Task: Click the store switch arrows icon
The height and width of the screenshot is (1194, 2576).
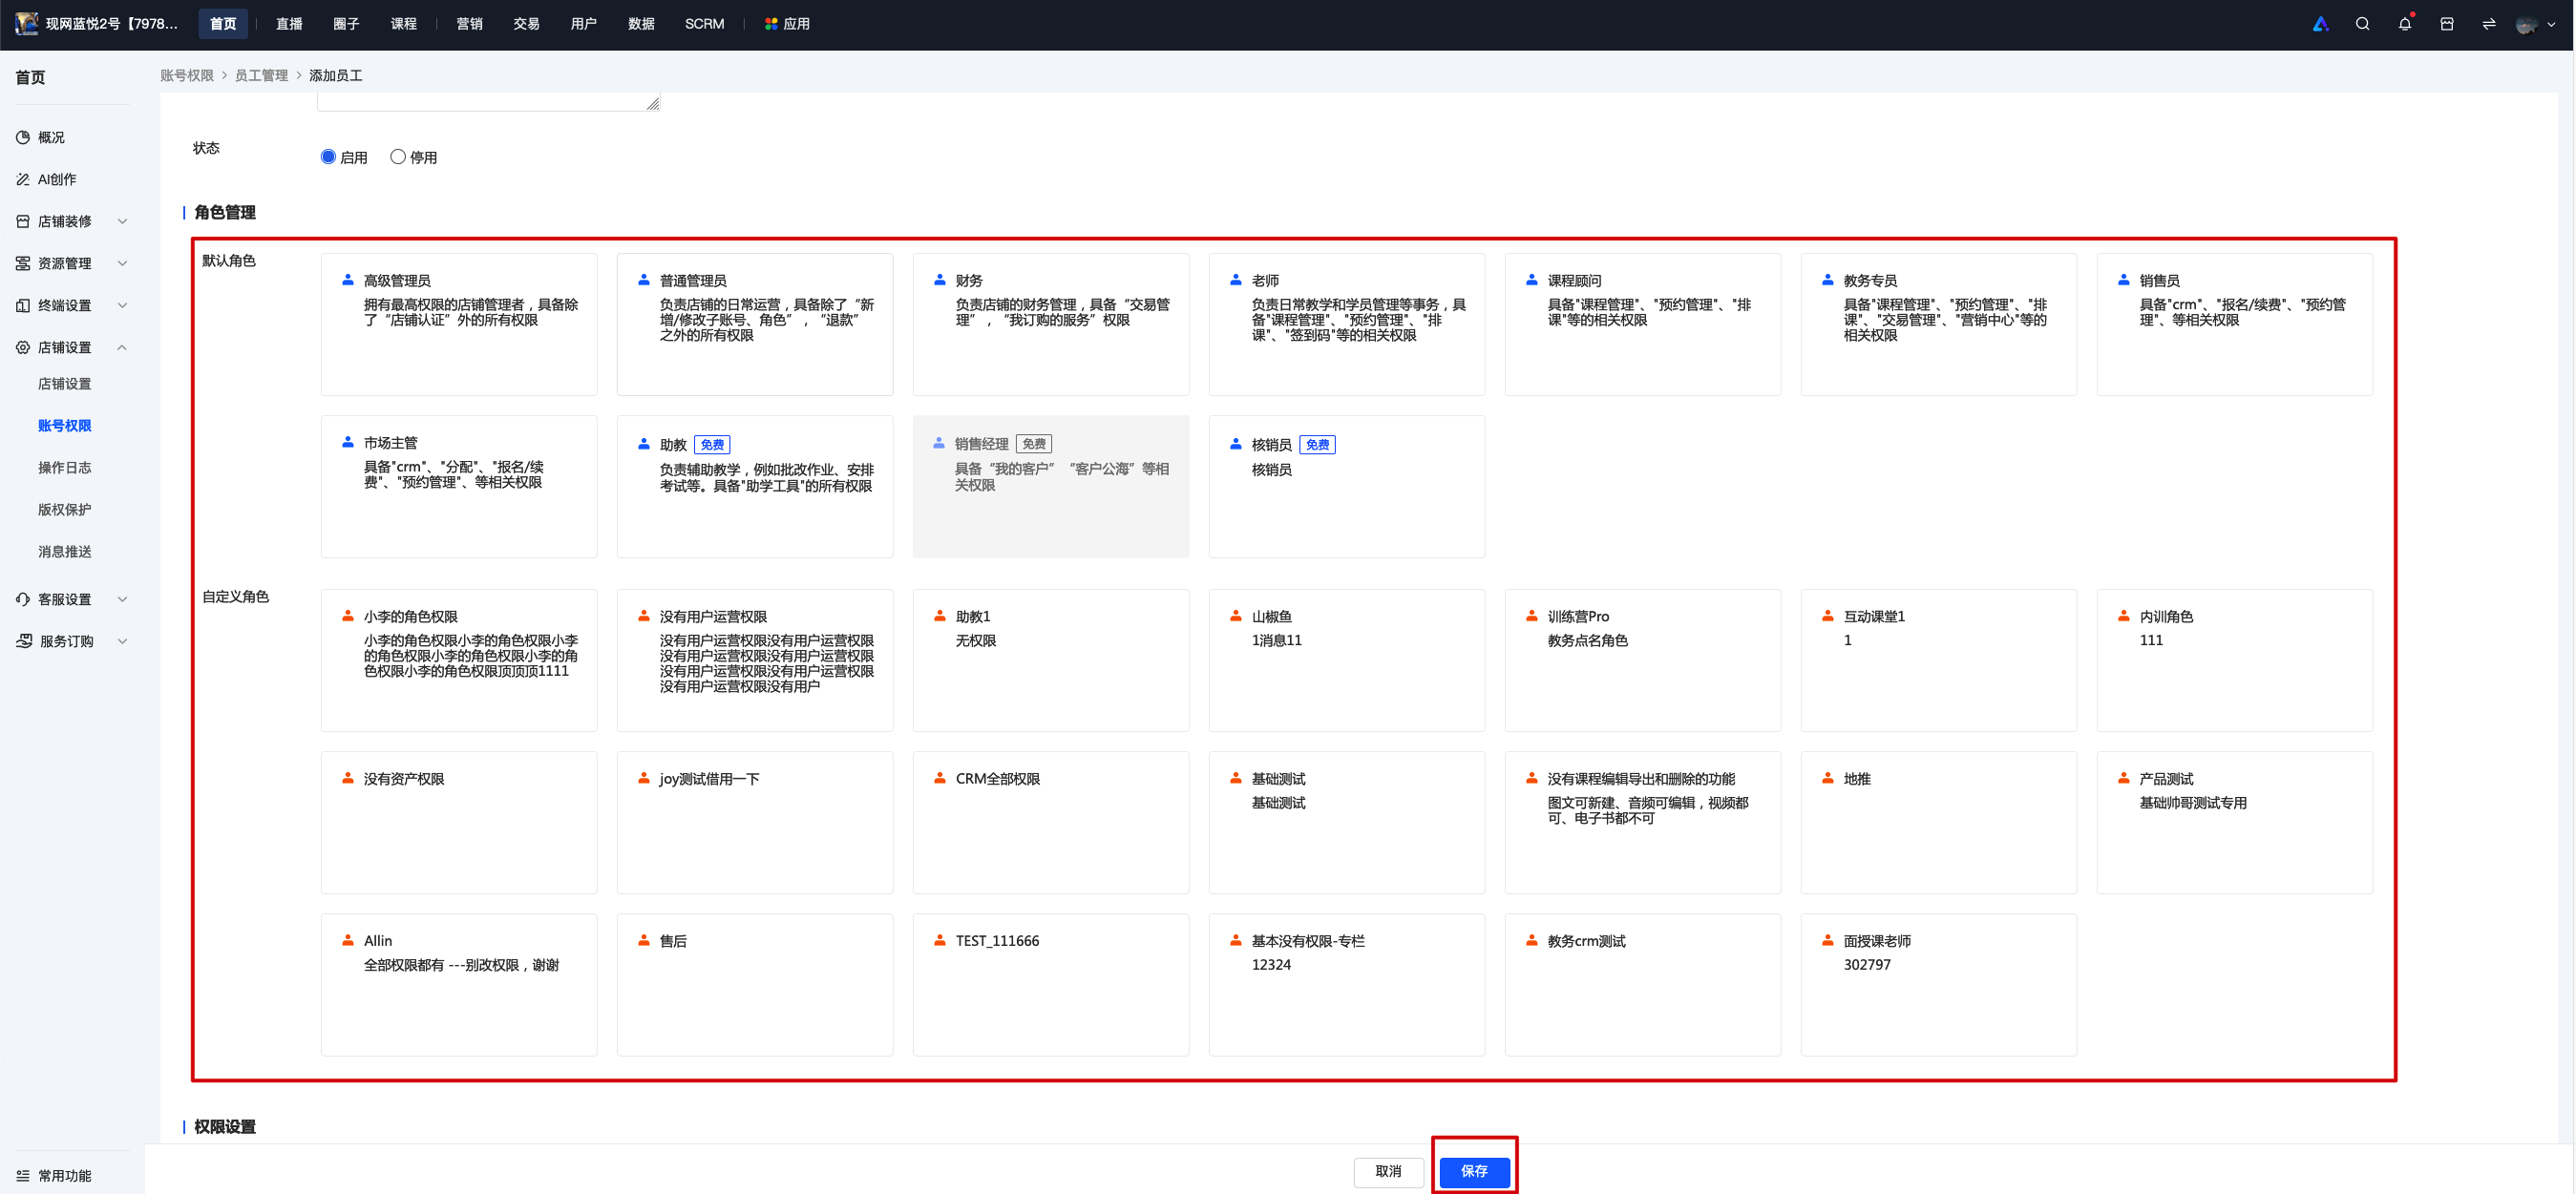Action: point(2488,24)
